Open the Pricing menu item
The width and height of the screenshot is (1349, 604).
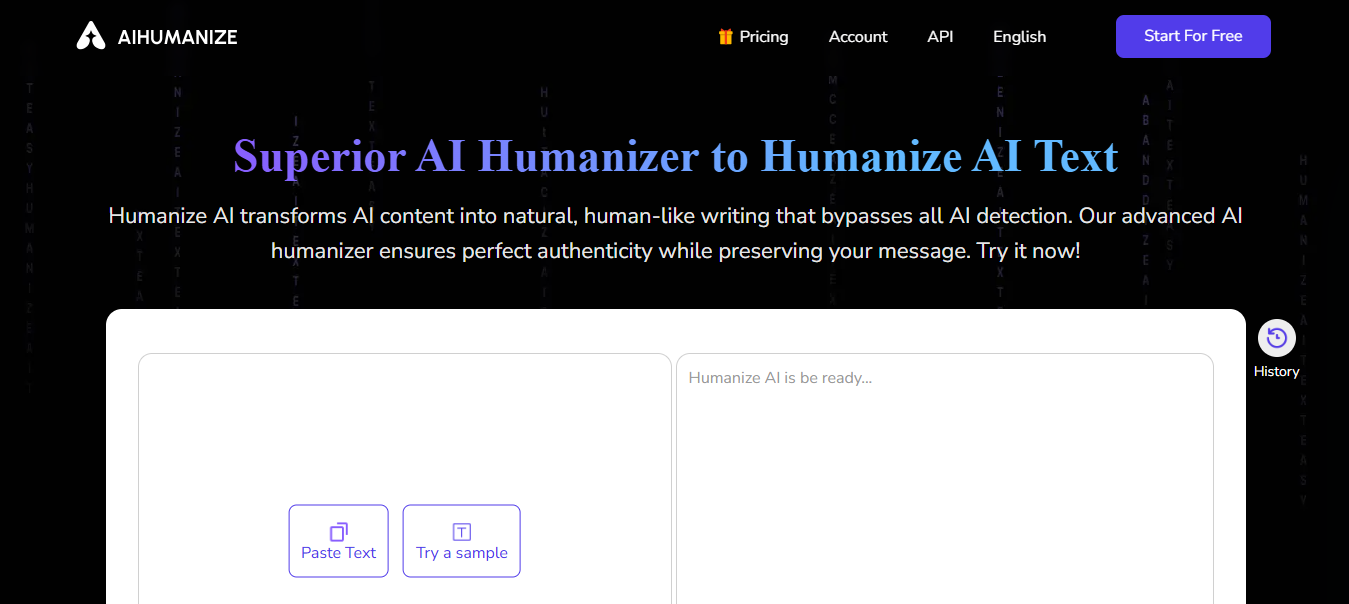coord(764,37)
